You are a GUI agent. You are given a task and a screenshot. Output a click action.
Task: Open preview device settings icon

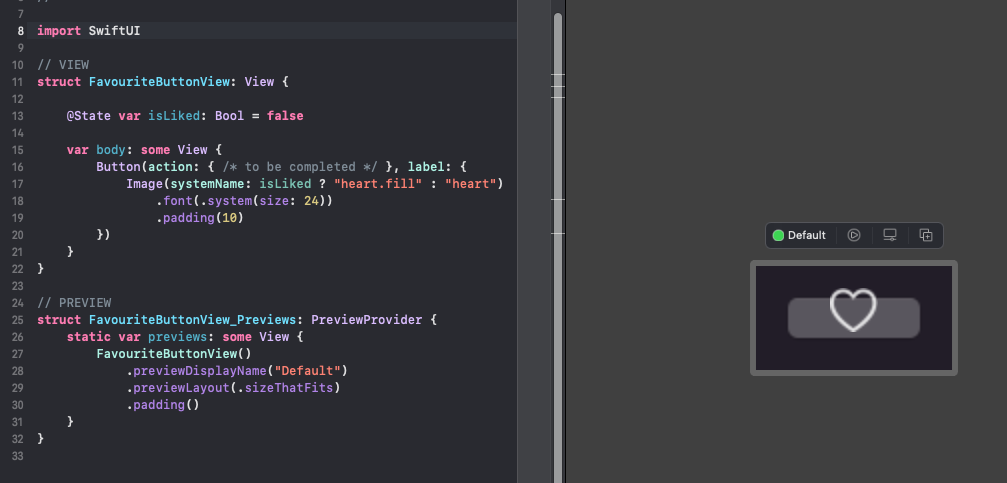click(x=889, y=235)
